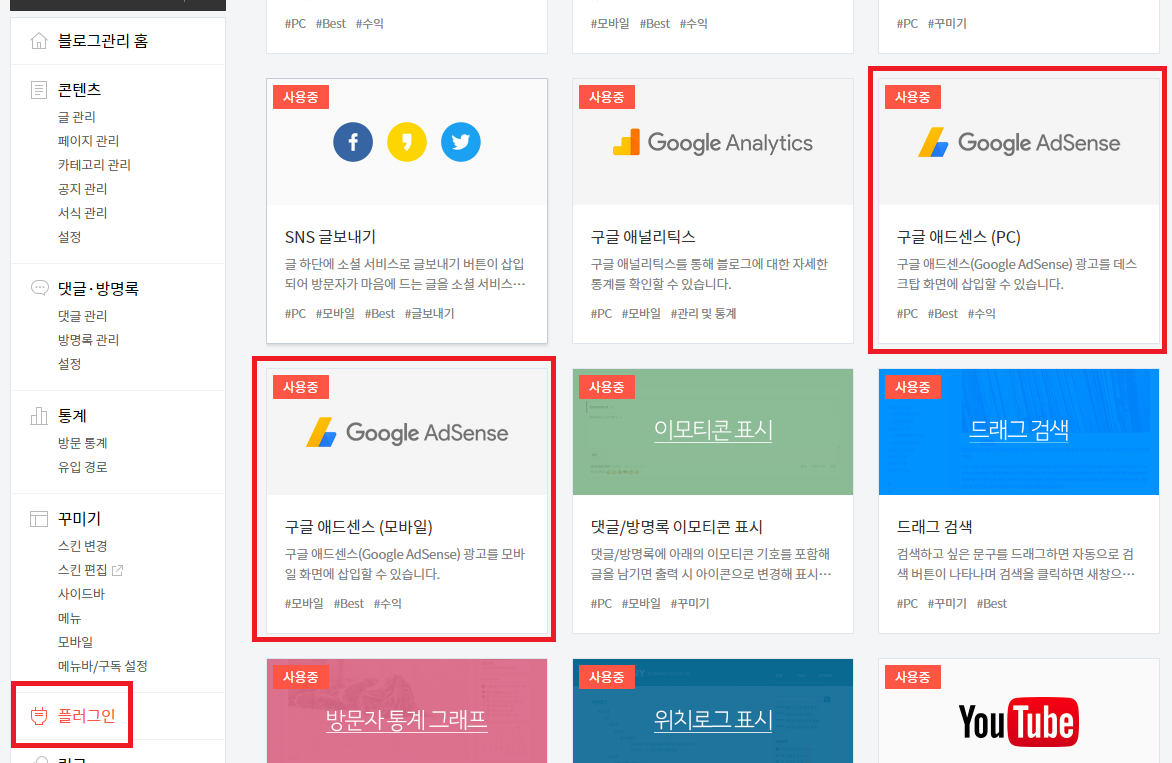Open the 드래그 검색 banner link
Screen dimensions: 1172x763
1019,430
